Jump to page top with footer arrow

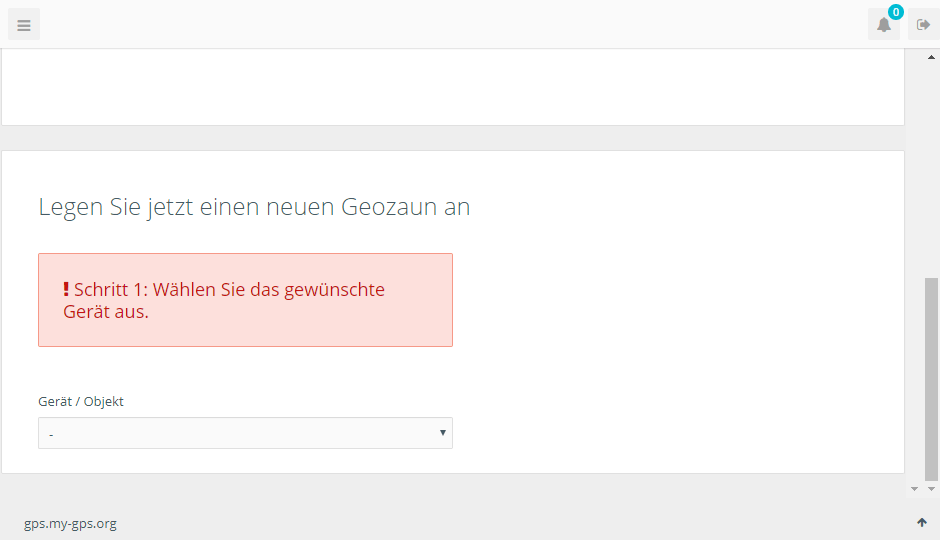coord(922,523)
